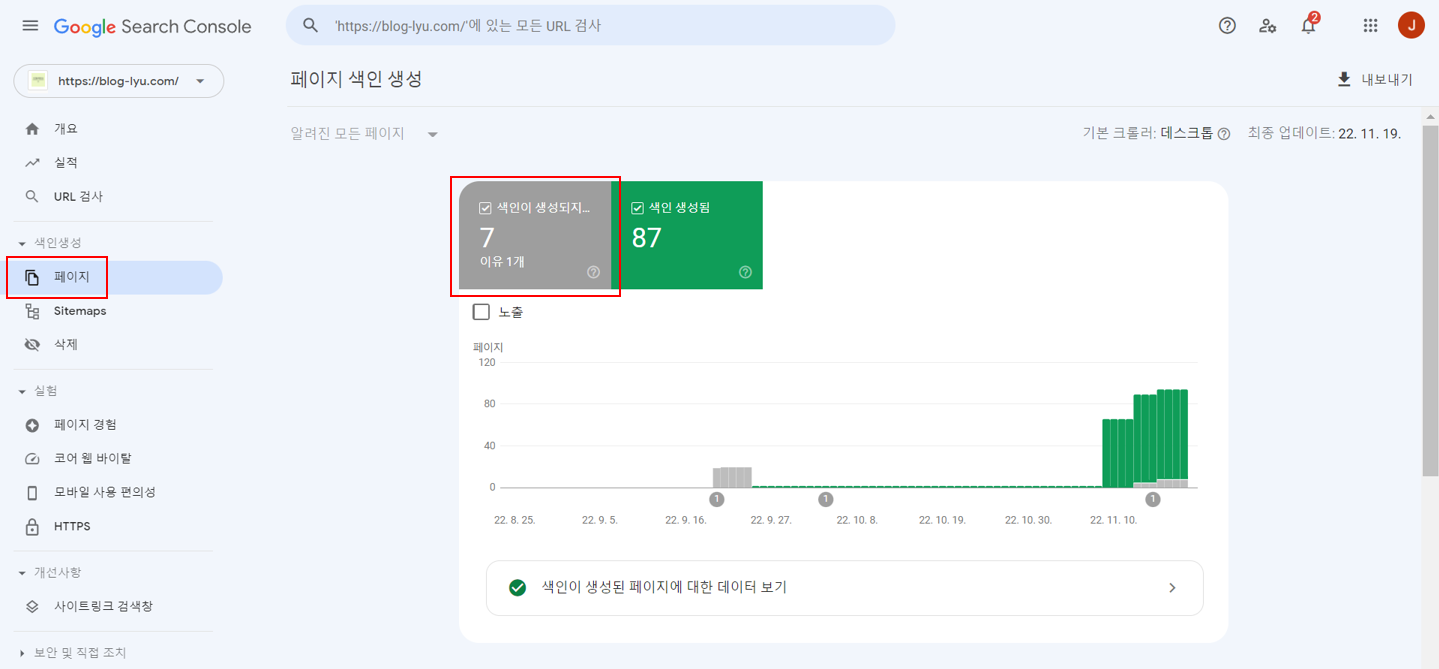
Task: Open the HTTPS lock icon in sidebar
Action: tap(33, 526)
